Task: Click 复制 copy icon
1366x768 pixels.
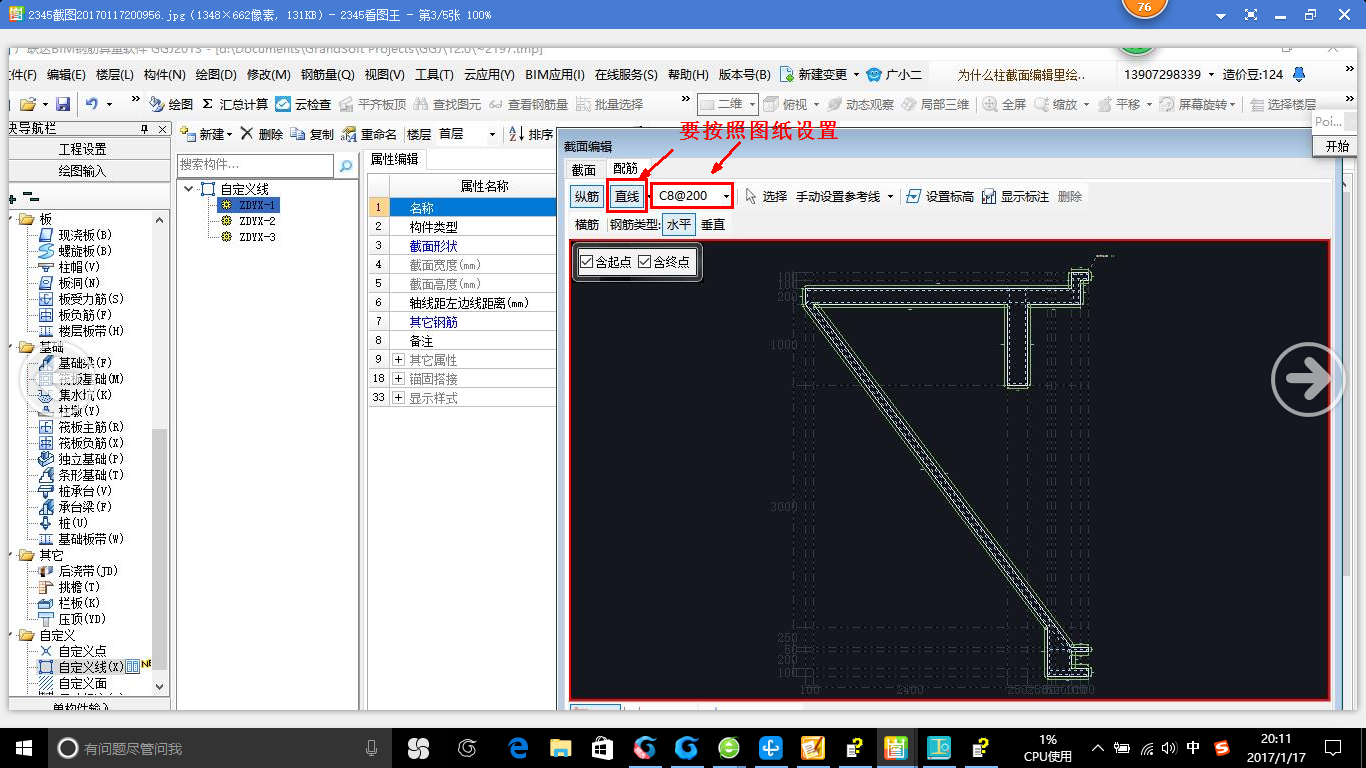Action: coord(297,134)
